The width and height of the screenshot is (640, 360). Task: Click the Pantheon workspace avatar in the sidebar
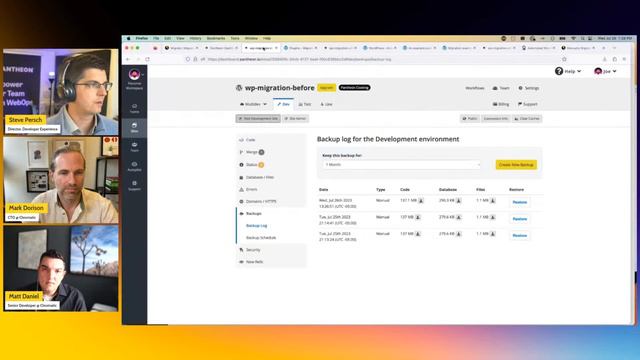pyautogui.click(x=134, y=74)
